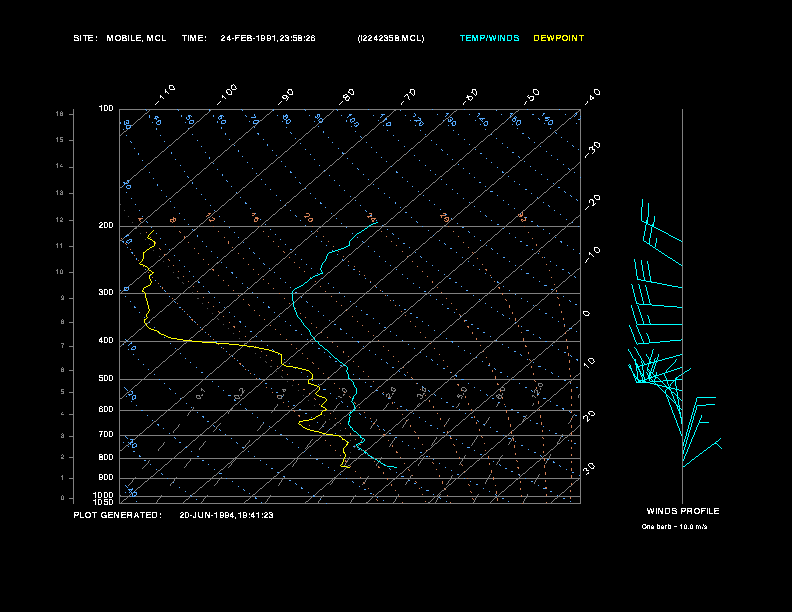Click the 500 pressure level label
Screen dimensions: 792x612
tap(106, 378)
